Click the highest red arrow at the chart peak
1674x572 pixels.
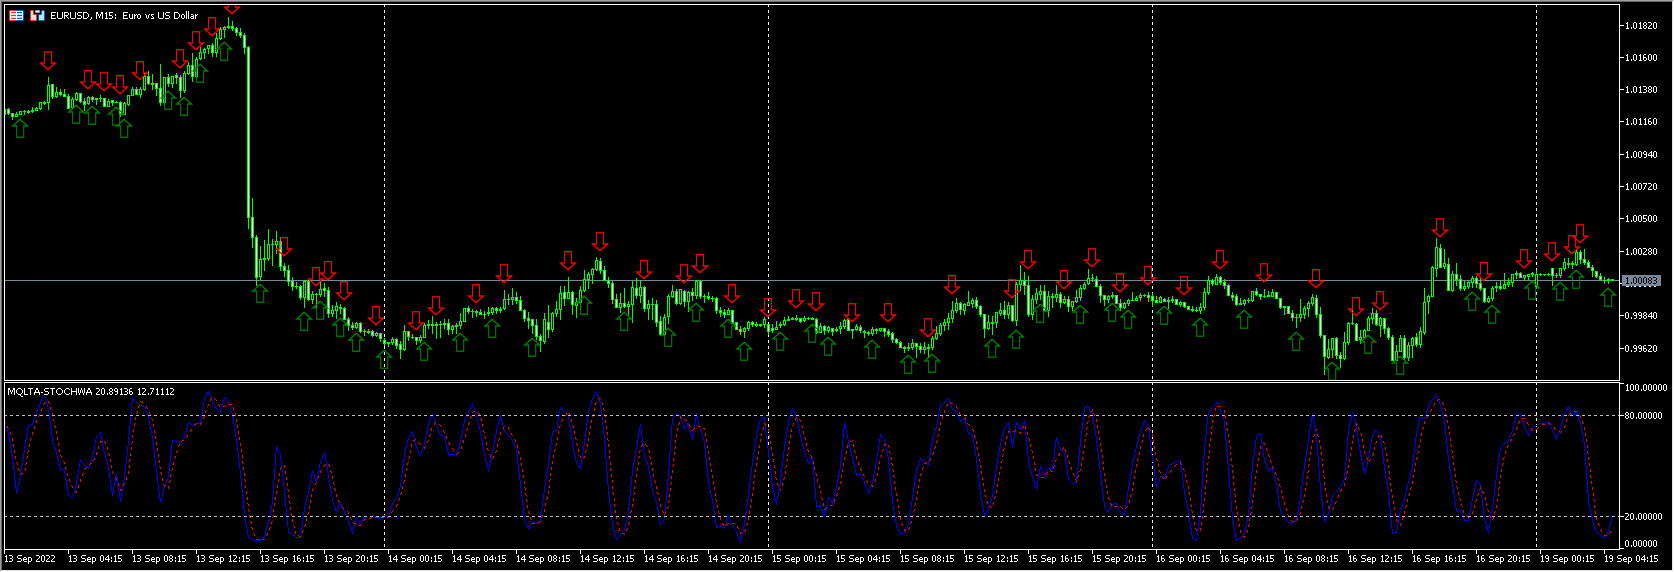pos(231,8)
